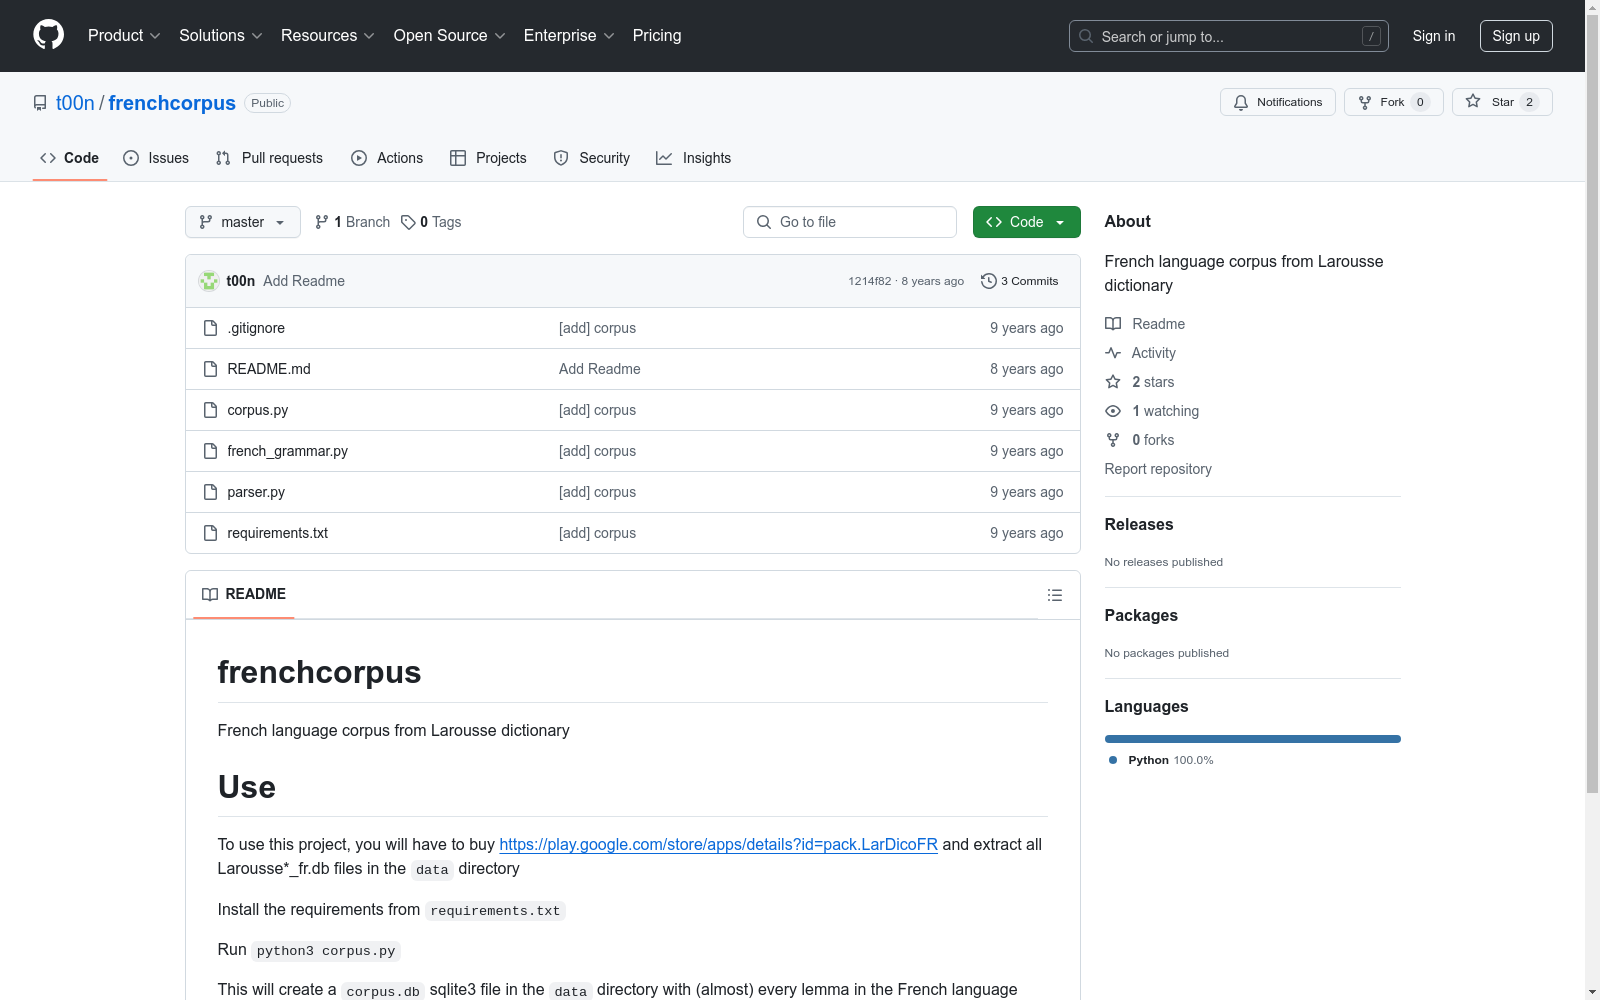Click Report repository link
This screenshot has height=1000, width=1600.
click(x=1158, y=469)
